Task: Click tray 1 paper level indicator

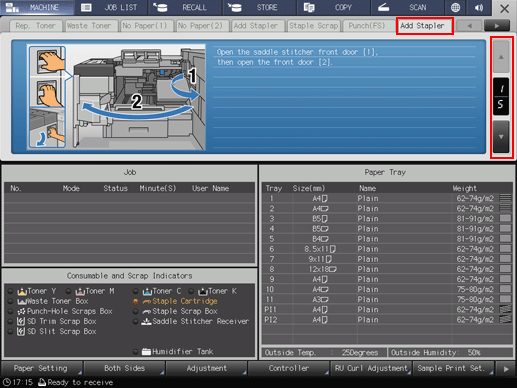Action: click(505, 198)
